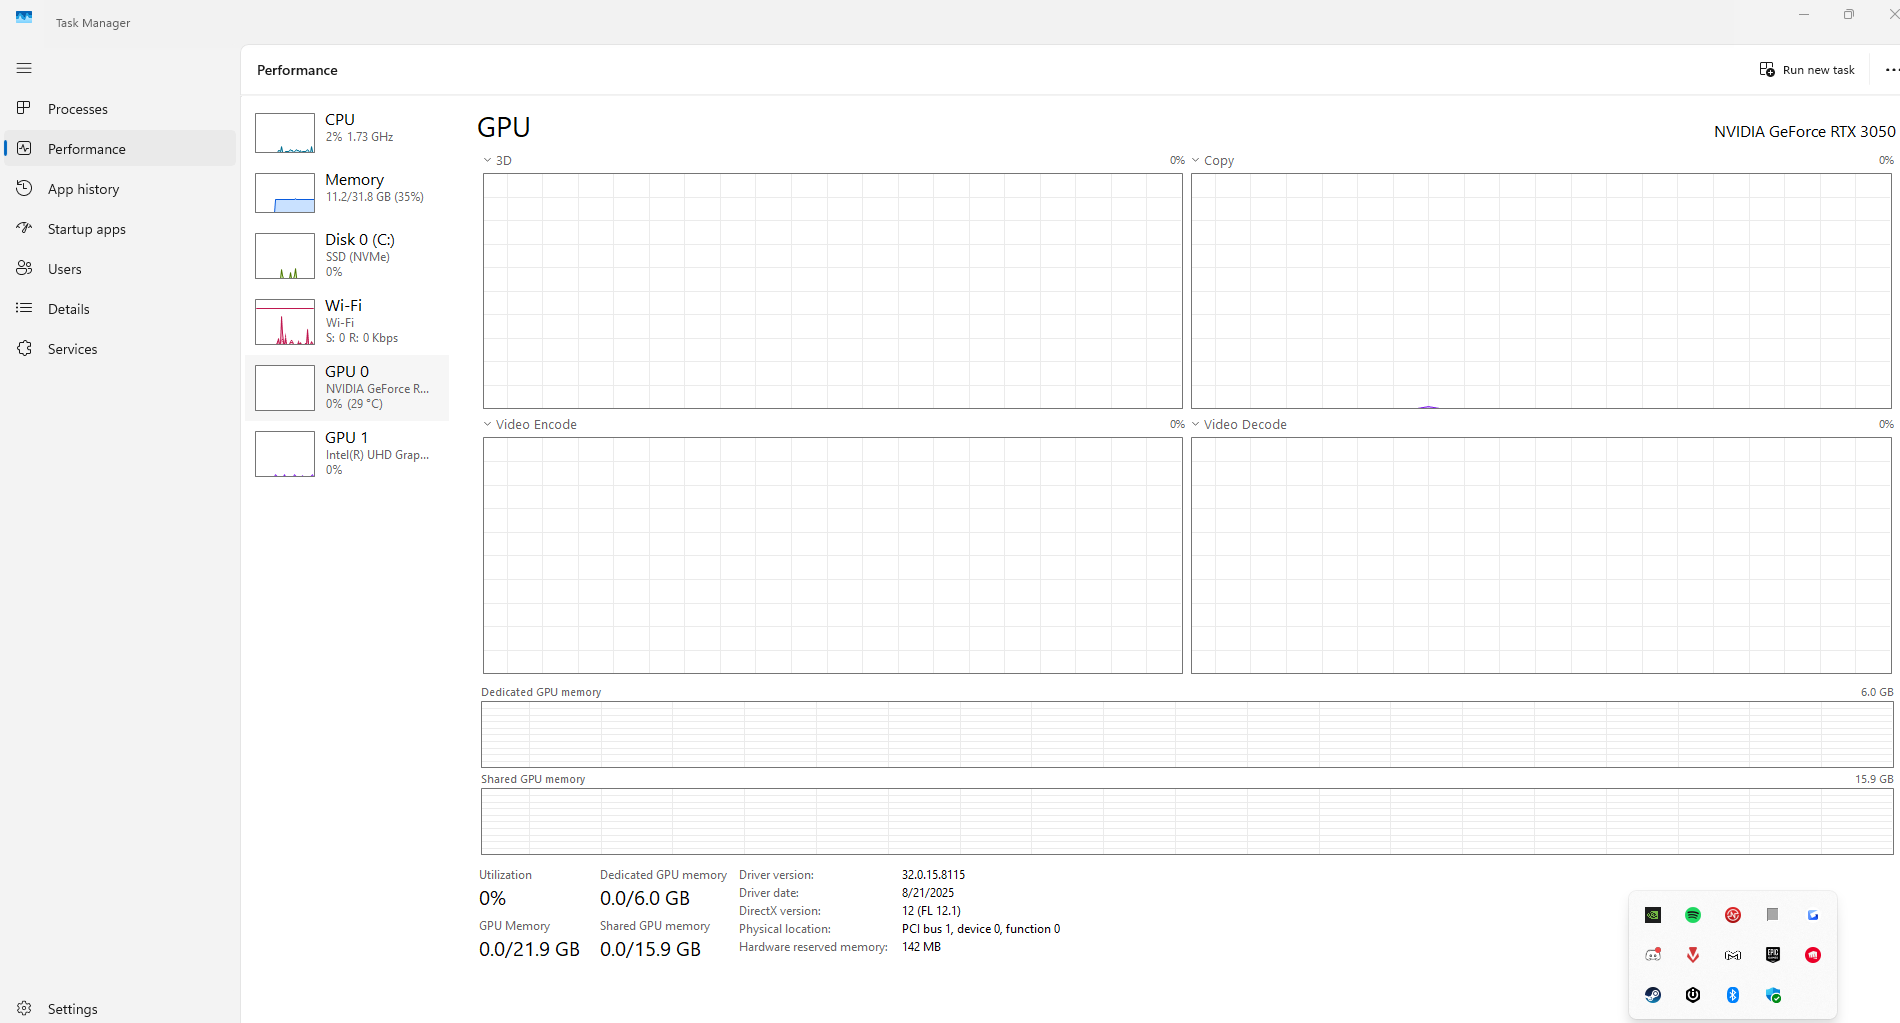Open Steam from the system tray

(1653, 995)
